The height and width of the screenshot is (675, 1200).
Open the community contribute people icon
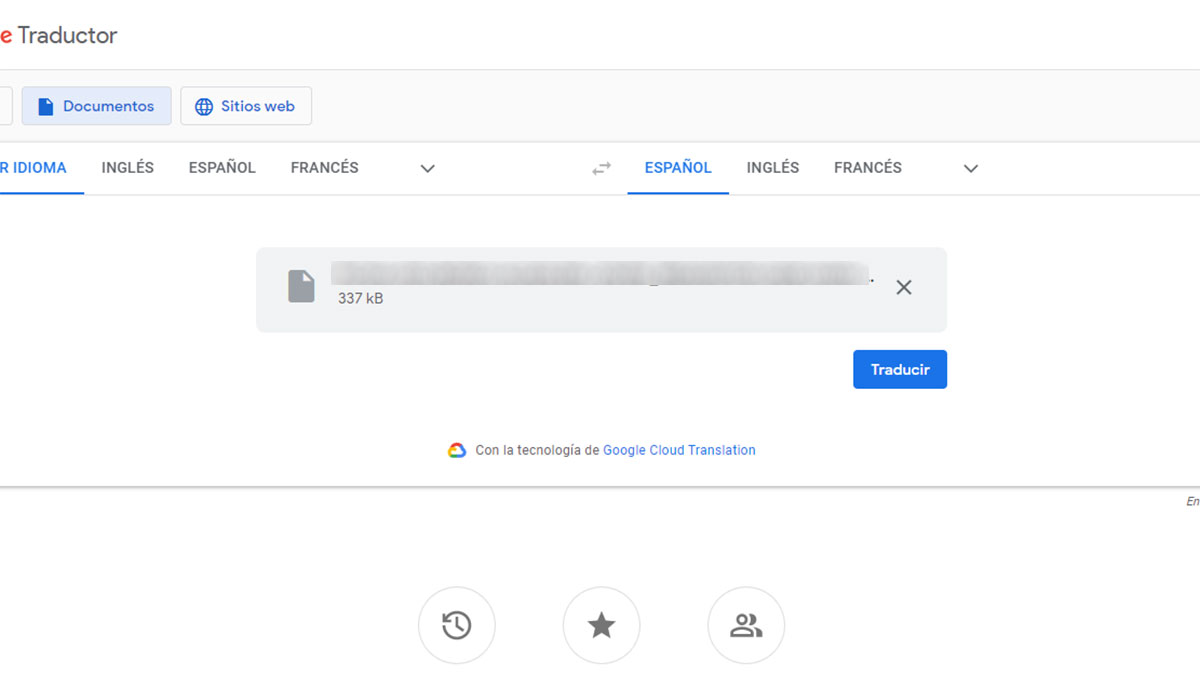746,626
